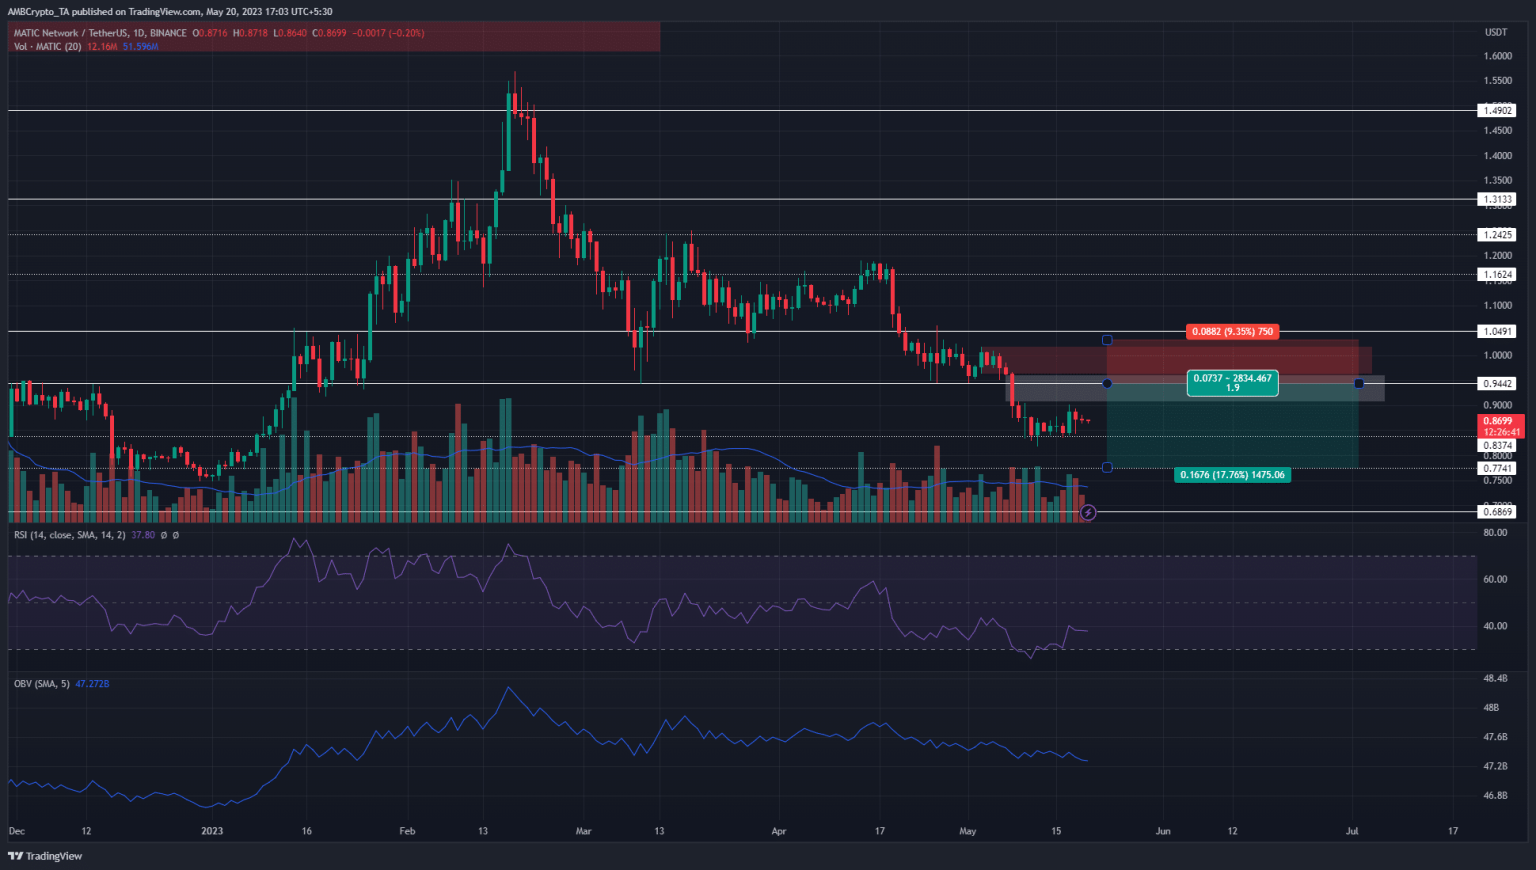The width and height of the screenshot is (1536, 870).
Task: Click the current price tag 0.8699
Action: click(x=1497, y=422)
